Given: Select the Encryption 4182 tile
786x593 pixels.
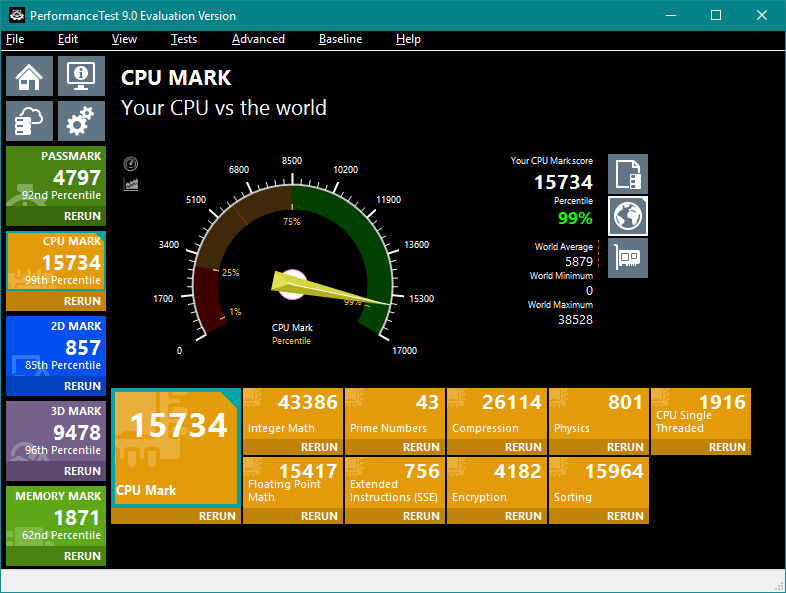Looking at the screenshot, I should 497,483.
